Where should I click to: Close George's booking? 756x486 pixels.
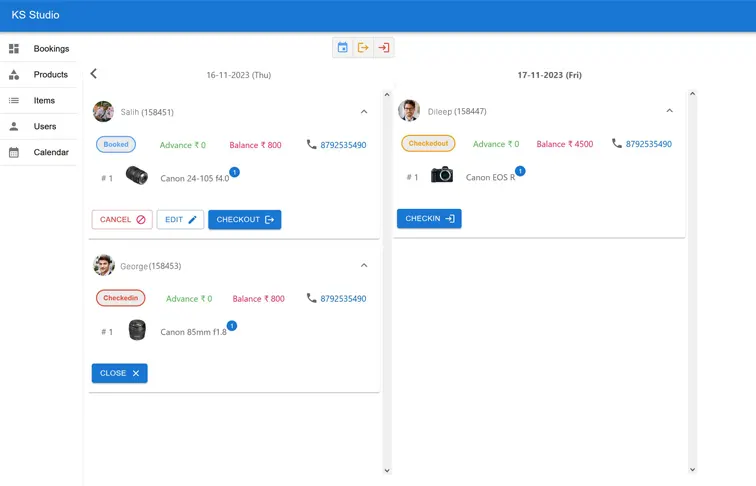120,373
